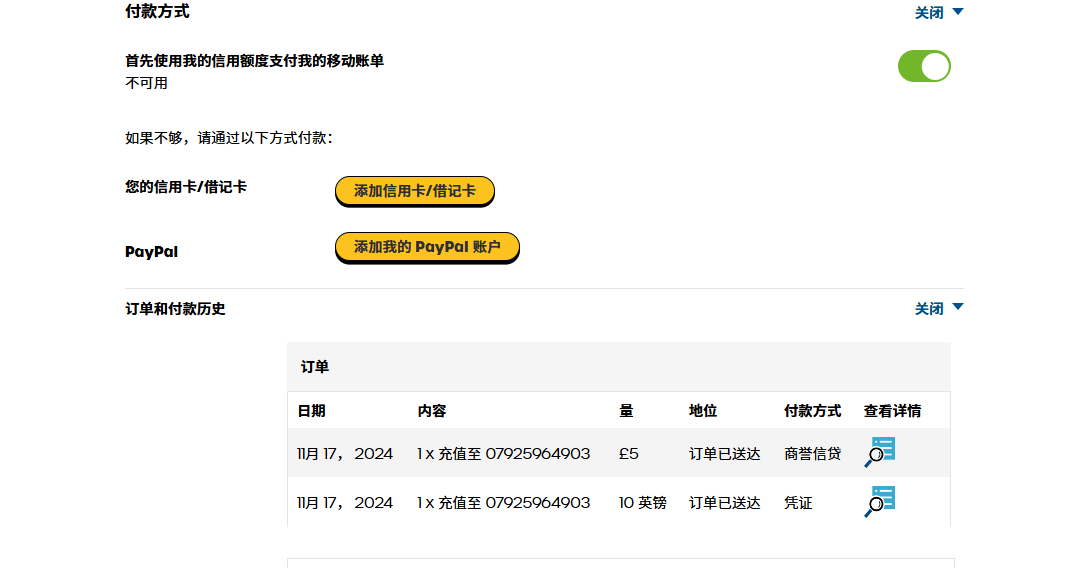Select the 内容 column header
This screenshot has width=1071, height=568.
(x=432, y=411)
